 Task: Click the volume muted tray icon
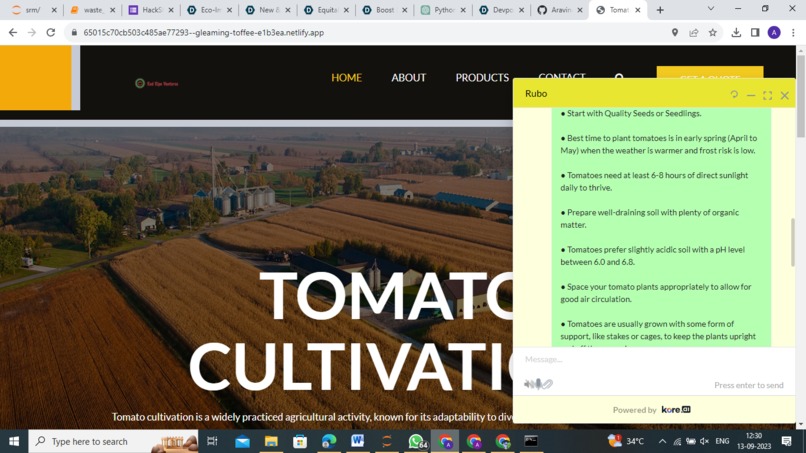point(705,441)
